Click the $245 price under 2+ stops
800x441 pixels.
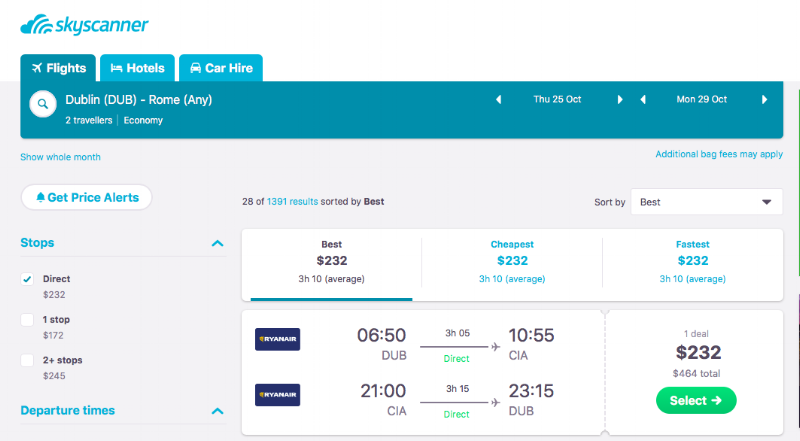(54, 376)
